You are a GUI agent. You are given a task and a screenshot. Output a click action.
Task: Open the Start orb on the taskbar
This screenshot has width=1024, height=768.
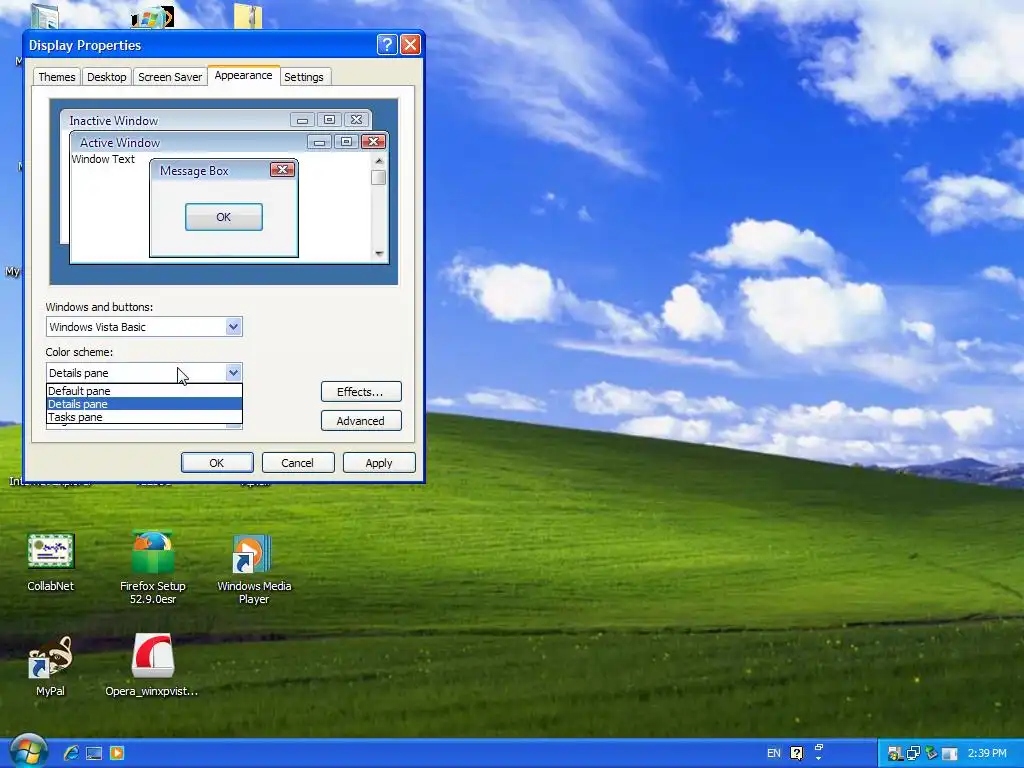[27, 751]
